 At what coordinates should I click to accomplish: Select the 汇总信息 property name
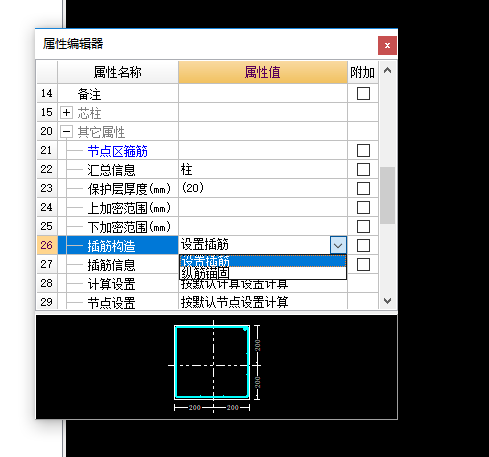point(111,170)
